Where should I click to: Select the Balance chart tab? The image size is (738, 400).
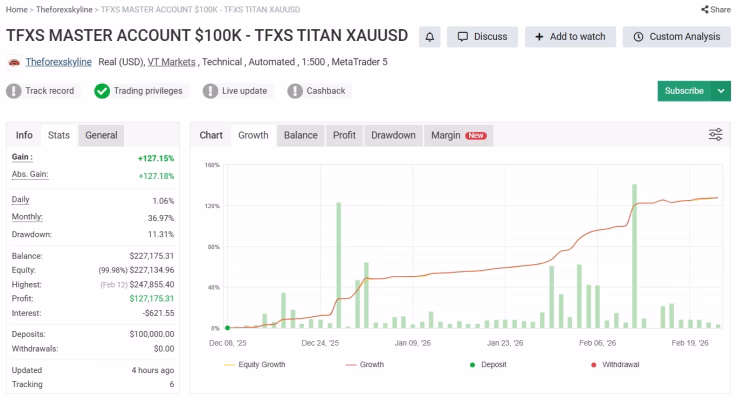tap(301, 136)
